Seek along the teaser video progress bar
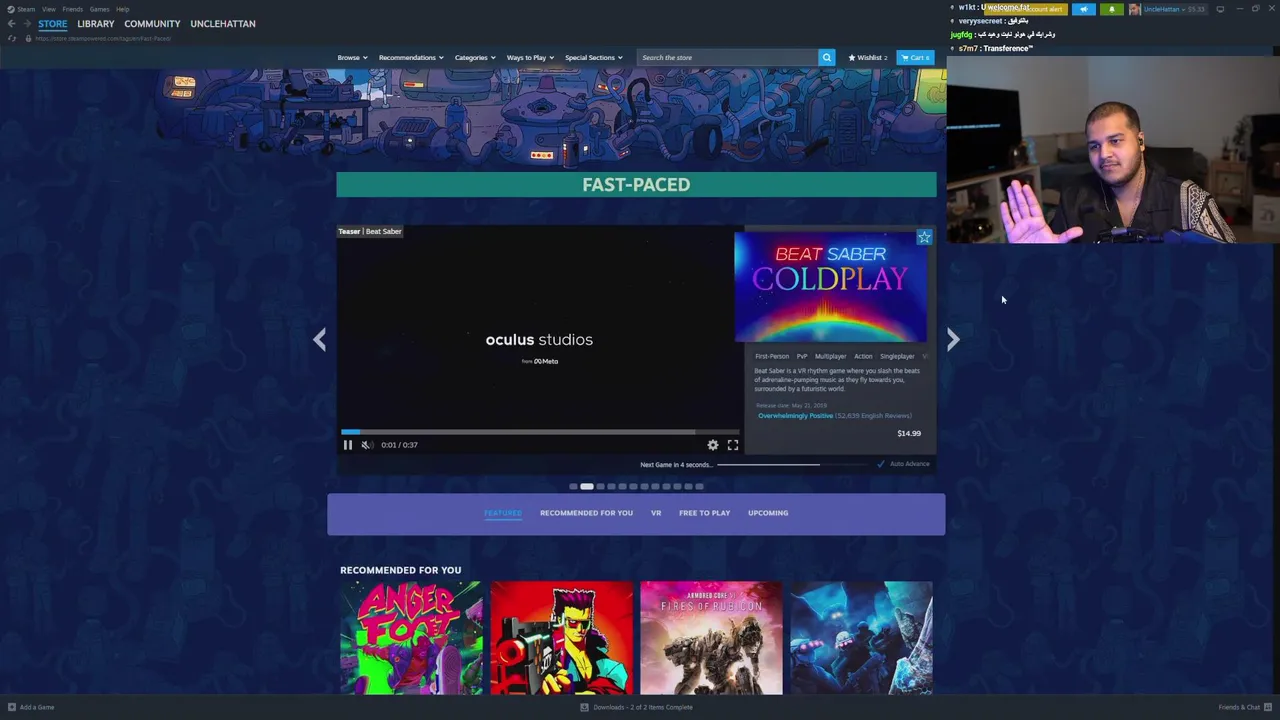This screenshot has width=1280, height=720. tap(539, 432)
